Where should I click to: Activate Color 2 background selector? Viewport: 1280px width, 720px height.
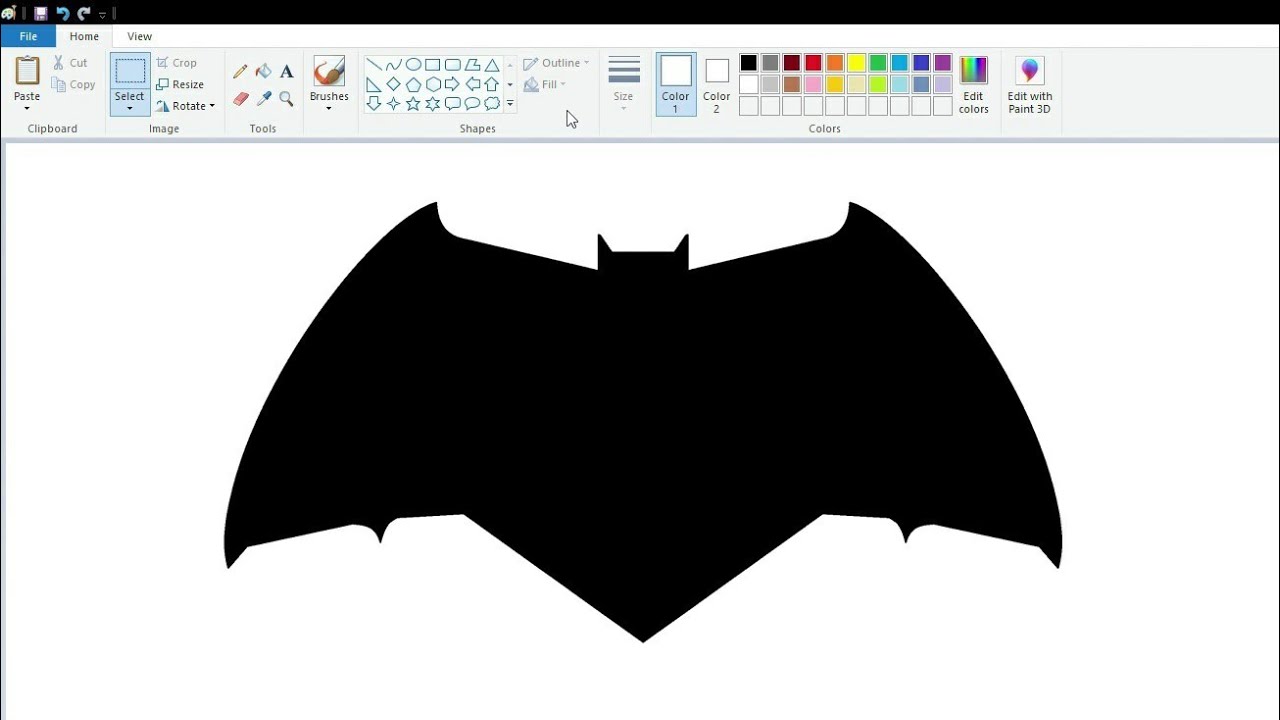pyautogui.click(x=716, y=85)
